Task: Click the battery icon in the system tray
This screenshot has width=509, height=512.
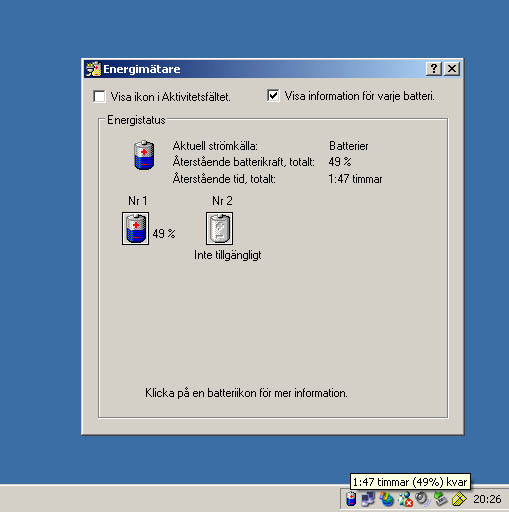Action: tap(351, 499)
